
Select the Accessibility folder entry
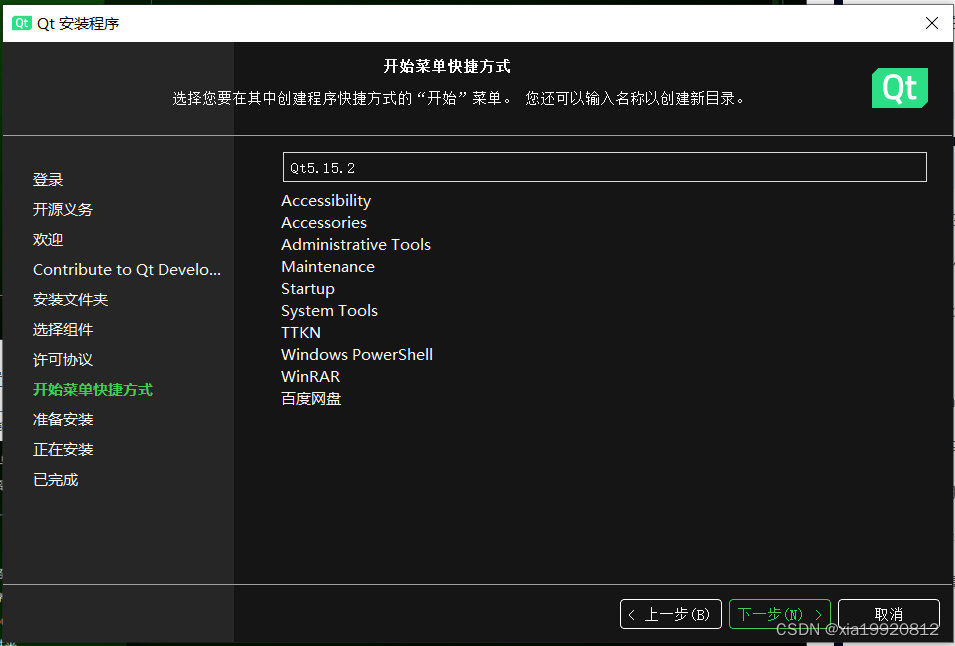(326, 200)
